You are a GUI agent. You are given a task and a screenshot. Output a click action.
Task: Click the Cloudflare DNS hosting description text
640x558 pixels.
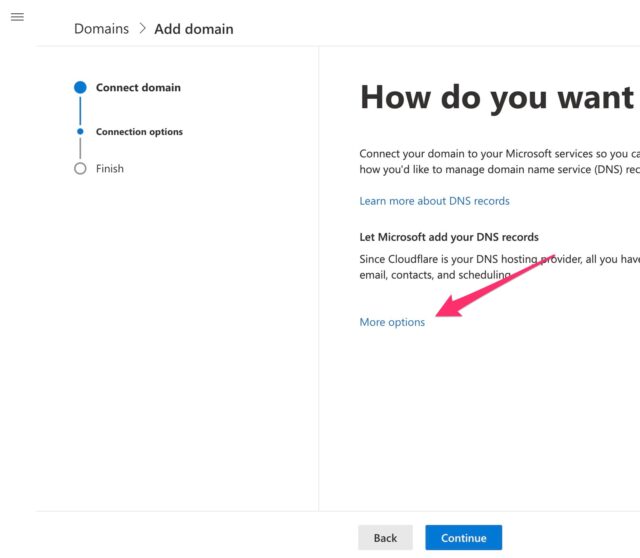coord(500,267)
